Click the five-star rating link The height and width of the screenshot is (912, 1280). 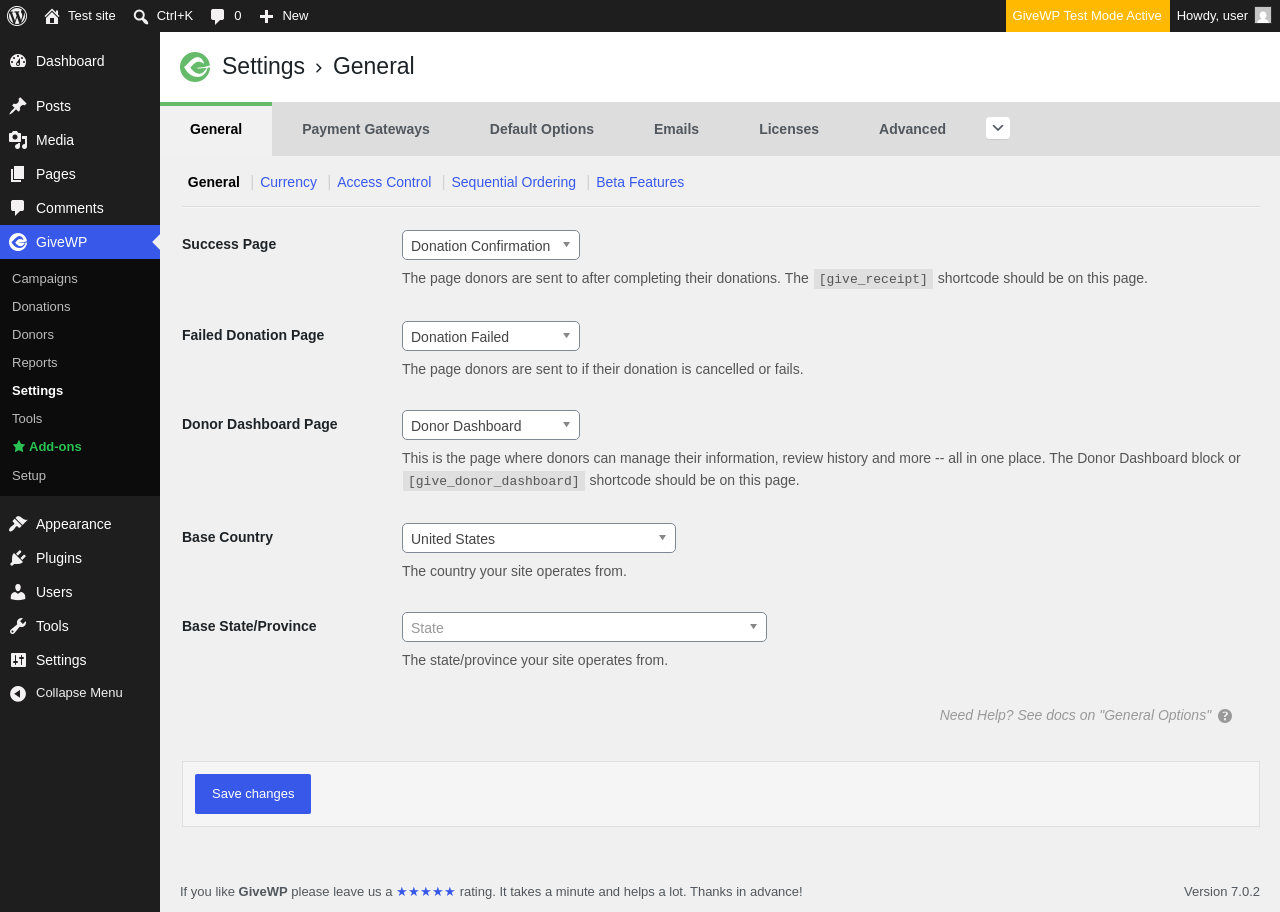coord(426,891)
